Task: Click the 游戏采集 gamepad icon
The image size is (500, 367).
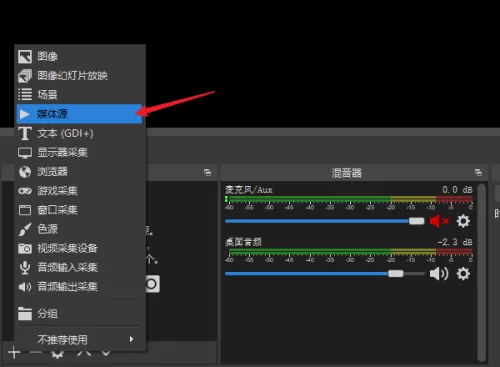Action: (x=25, y=191)
